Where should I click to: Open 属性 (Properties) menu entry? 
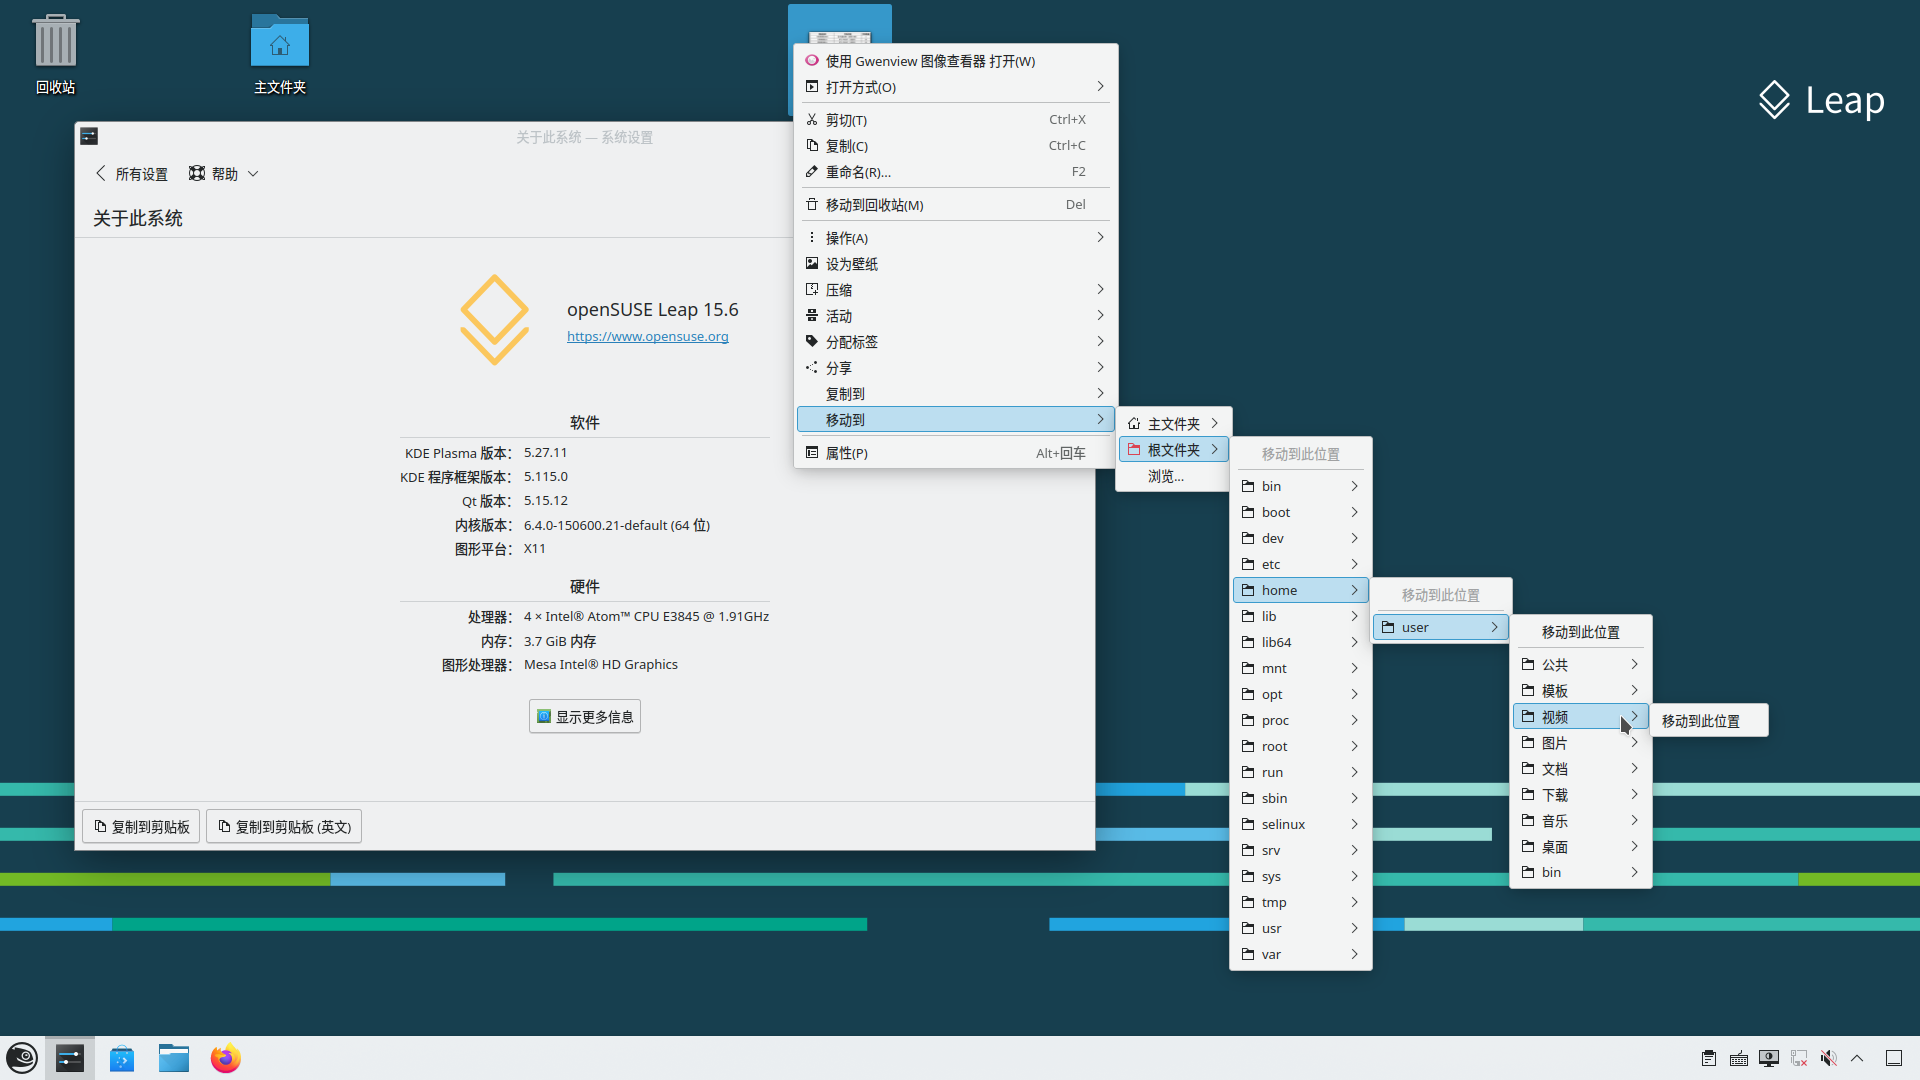[x=956, y=453]
